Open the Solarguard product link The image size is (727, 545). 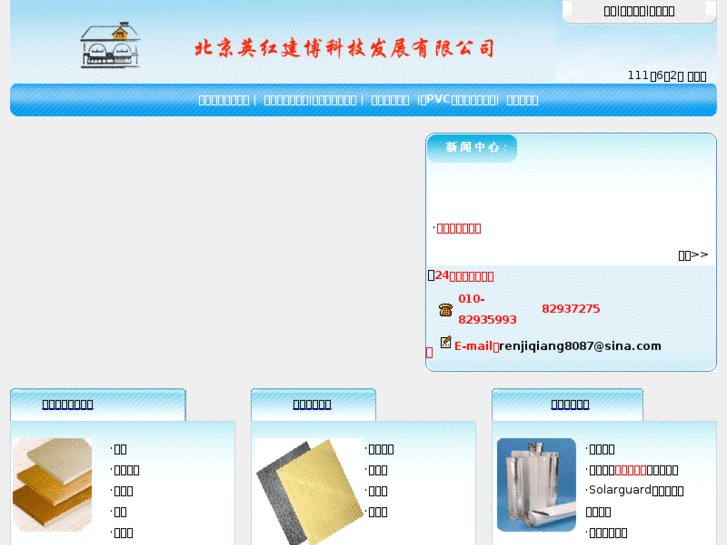pyautogui.click(x=634, y=500)
